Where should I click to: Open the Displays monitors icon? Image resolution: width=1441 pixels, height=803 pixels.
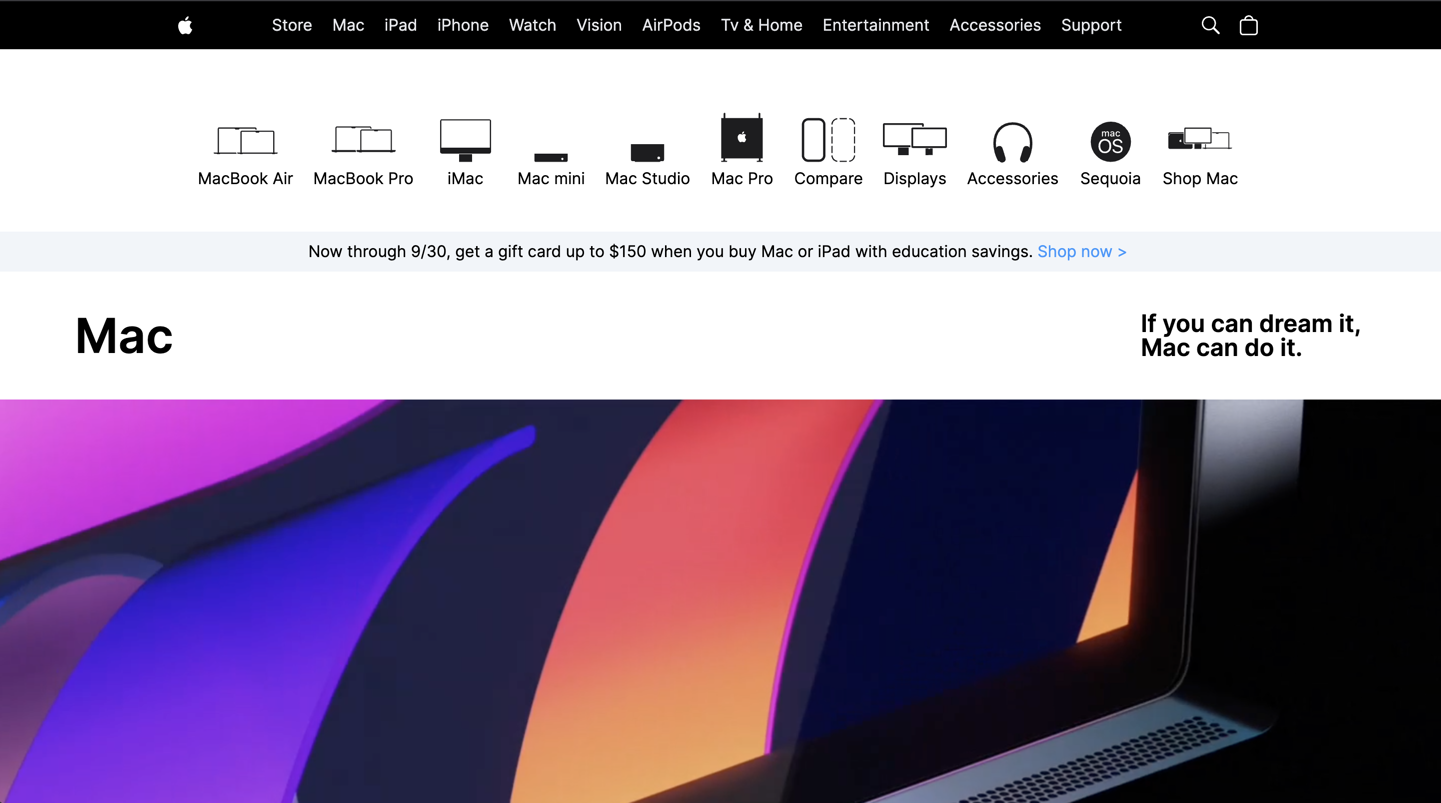coord(915,139)
